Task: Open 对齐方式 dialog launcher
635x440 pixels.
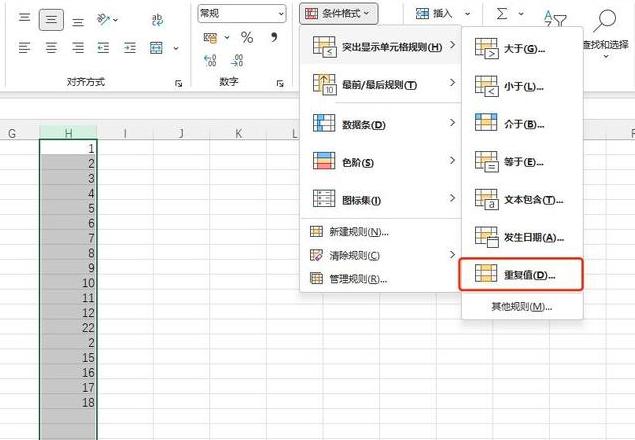Action: (178, 83)
